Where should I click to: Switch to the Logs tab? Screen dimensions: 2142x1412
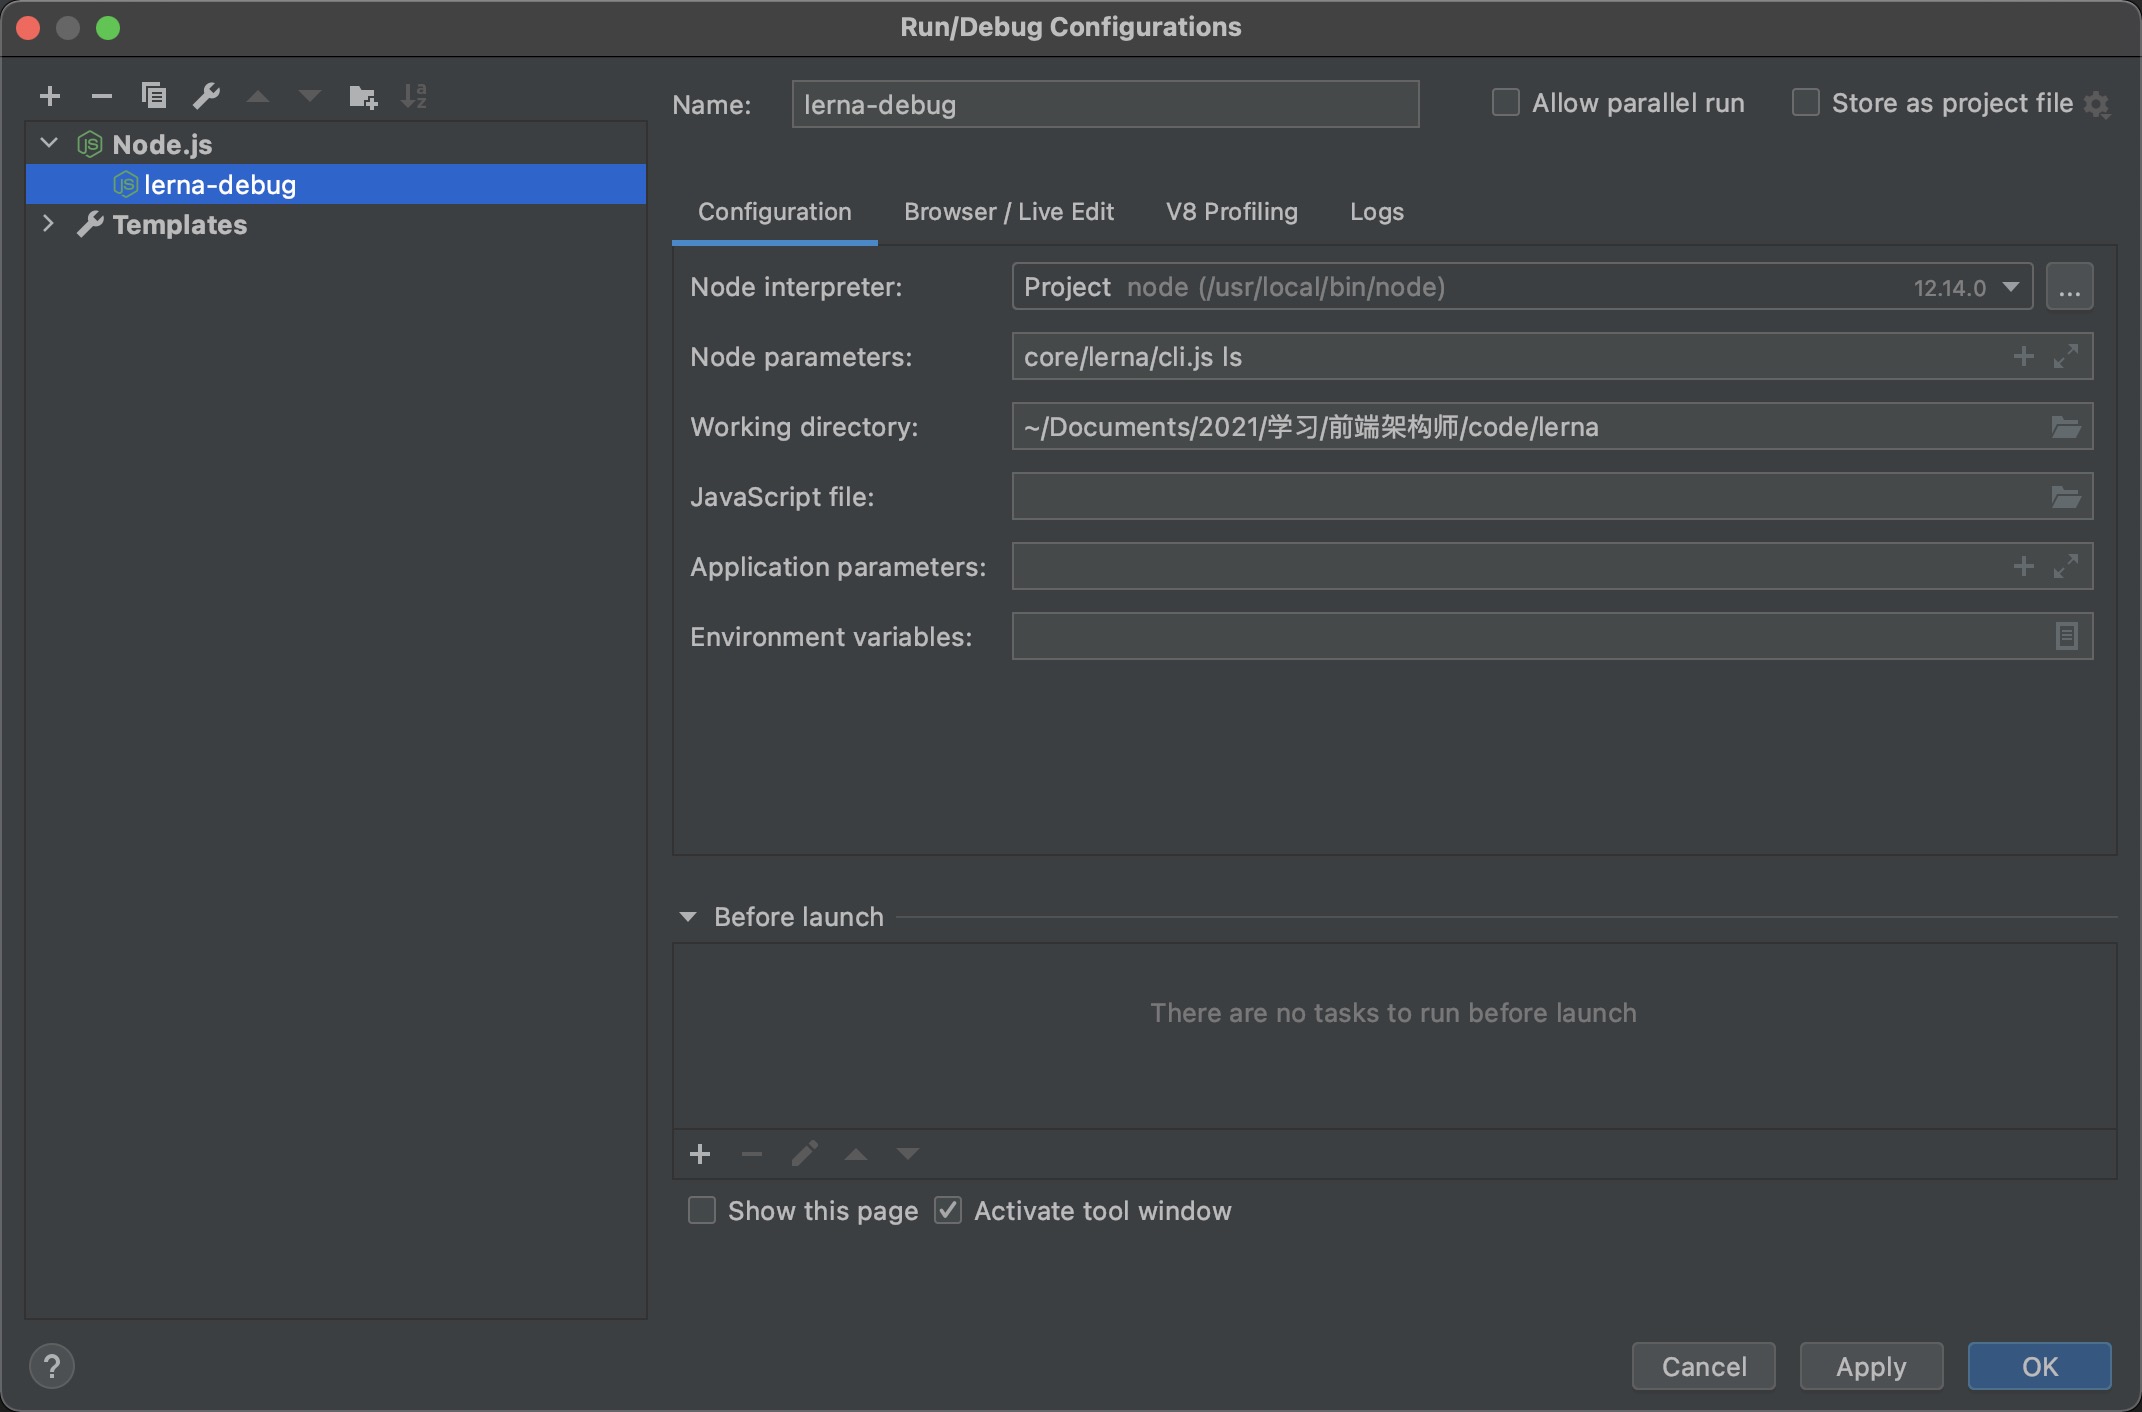tap(1377, 212)
